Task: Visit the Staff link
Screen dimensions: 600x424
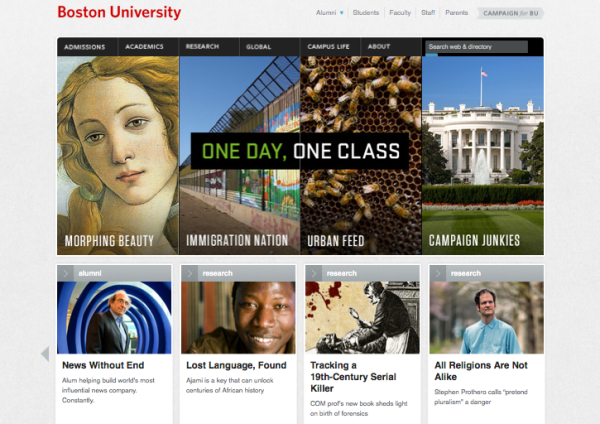Action: click(x=428, y=13)
